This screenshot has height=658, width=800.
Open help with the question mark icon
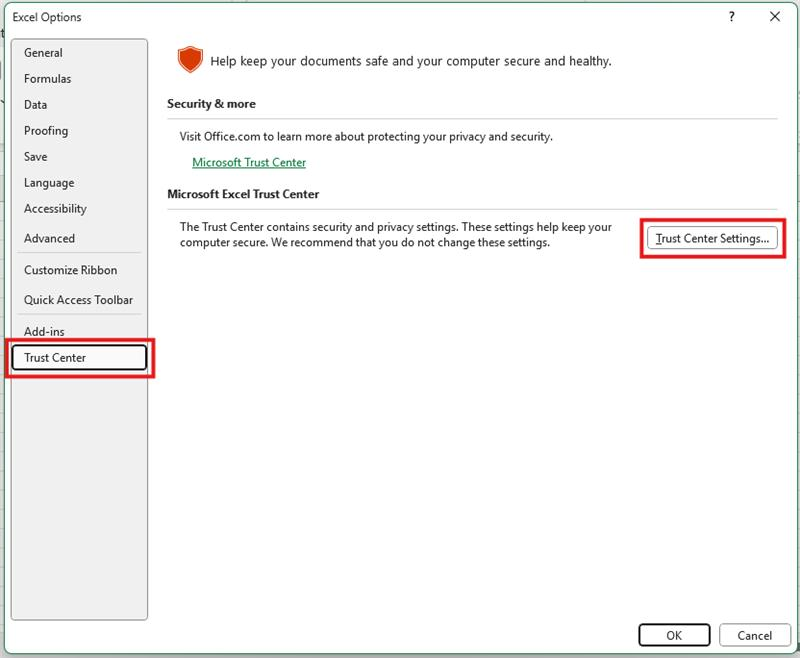pyautogui.click(x=732, y=17)
